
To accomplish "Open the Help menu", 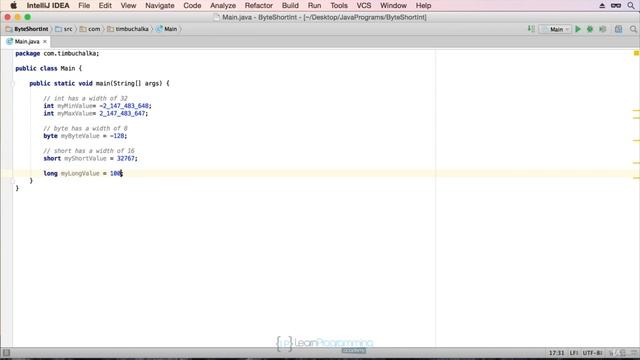I will pos(423,6).
